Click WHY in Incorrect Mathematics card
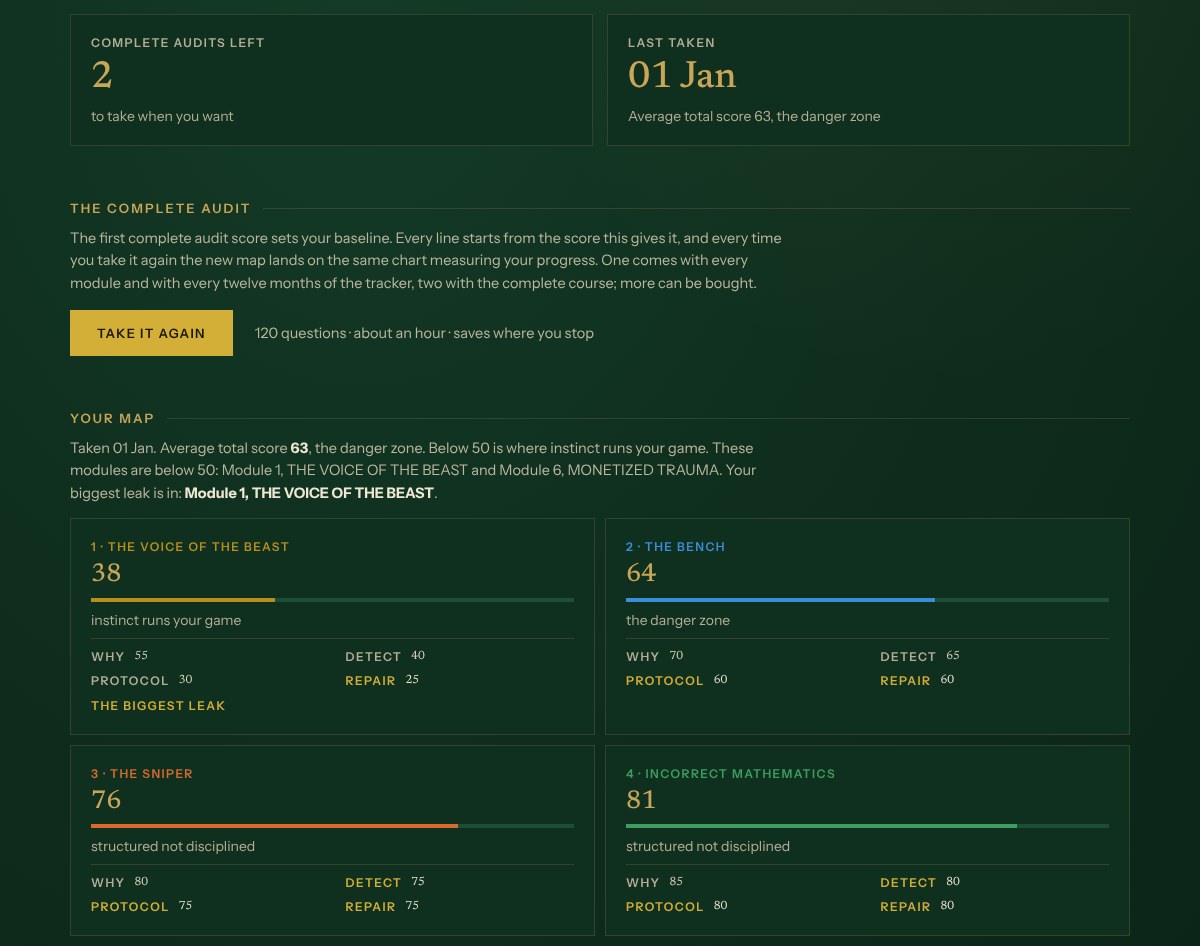The width and height of the screenshot is (1200, 946). coord(643,883)
